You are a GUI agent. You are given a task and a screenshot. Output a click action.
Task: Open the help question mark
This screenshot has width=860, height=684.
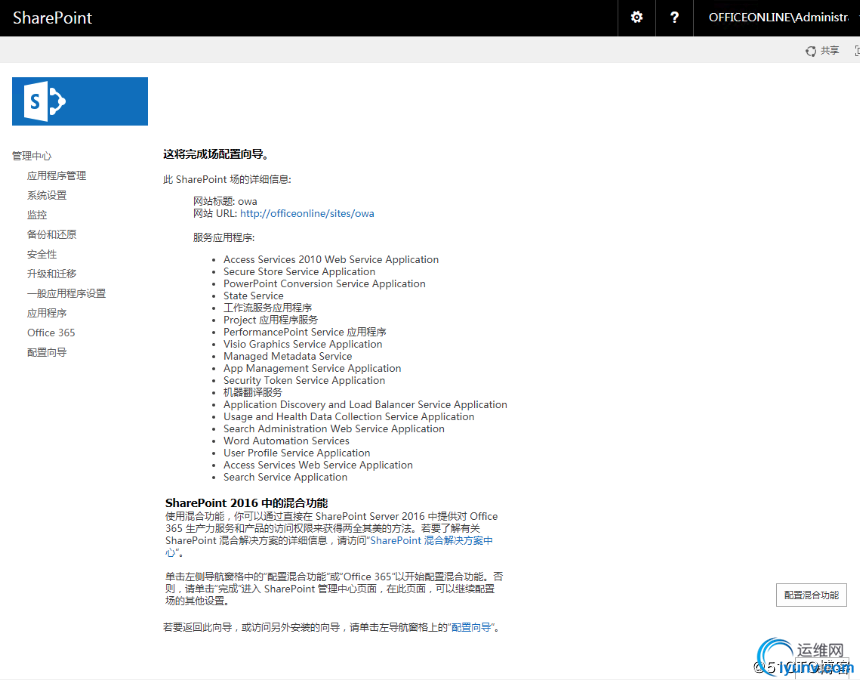click(675, 18)
